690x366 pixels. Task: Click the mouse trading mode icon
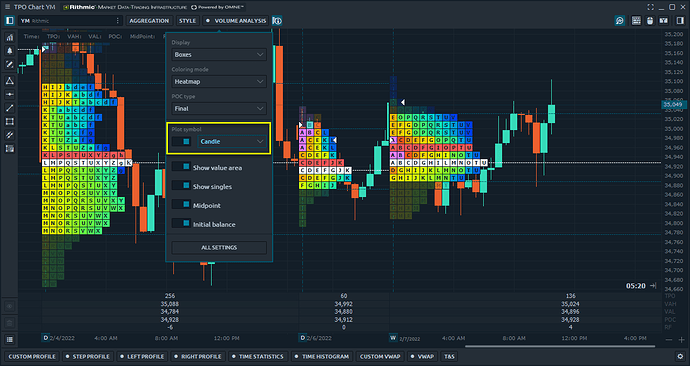[650, 21]
